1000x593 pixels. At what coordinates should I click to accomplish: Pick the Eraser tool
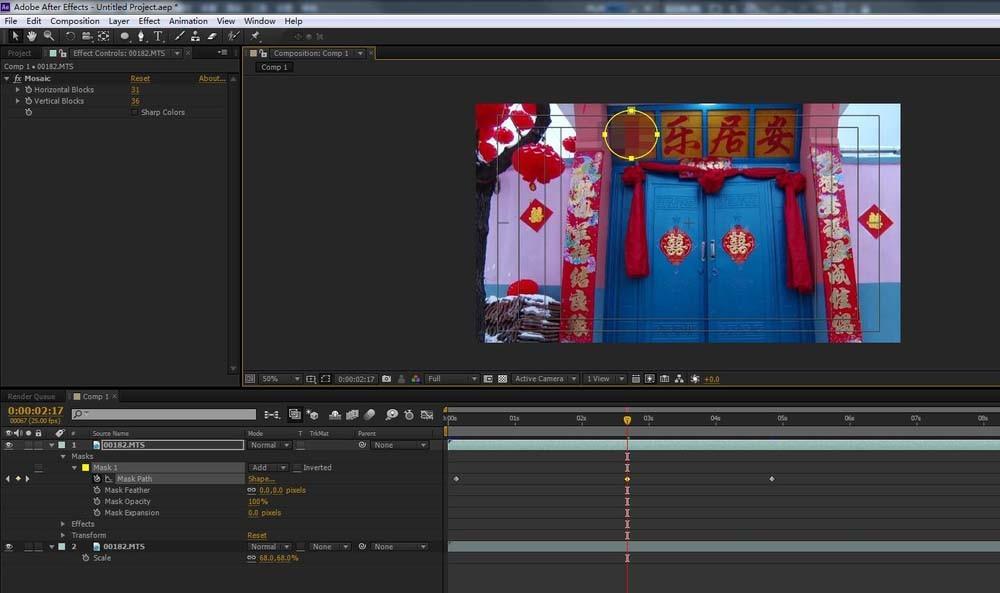212,36
